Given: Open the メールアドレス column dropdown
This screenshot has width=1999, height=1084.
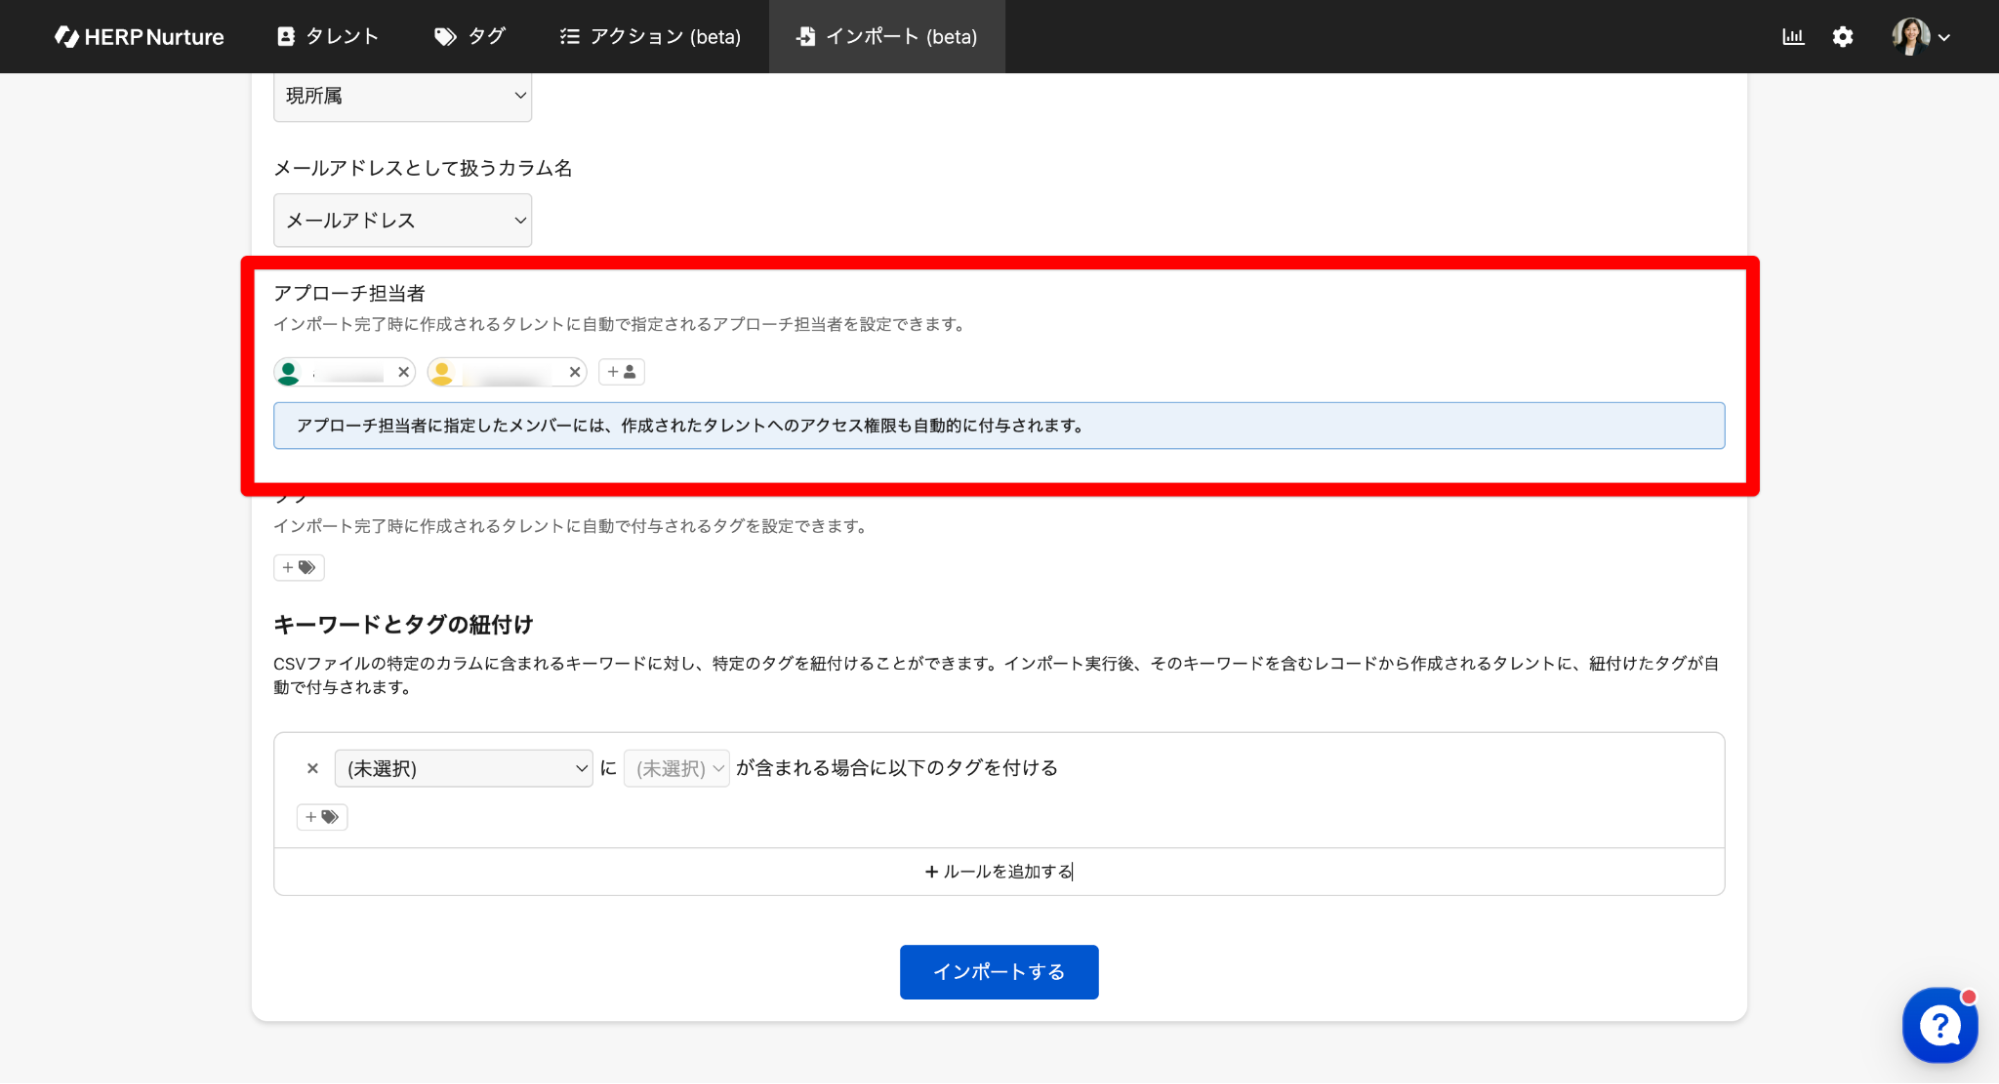Looking at the screenshot, I should pyautogui.click(x=402, y=220).
